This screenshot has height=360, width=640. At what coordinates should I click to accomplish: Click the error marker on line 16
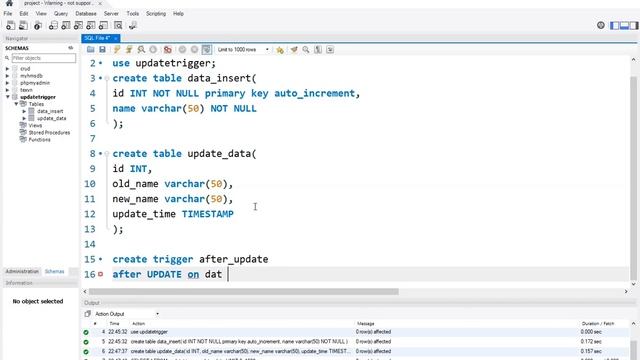point(100,274)
